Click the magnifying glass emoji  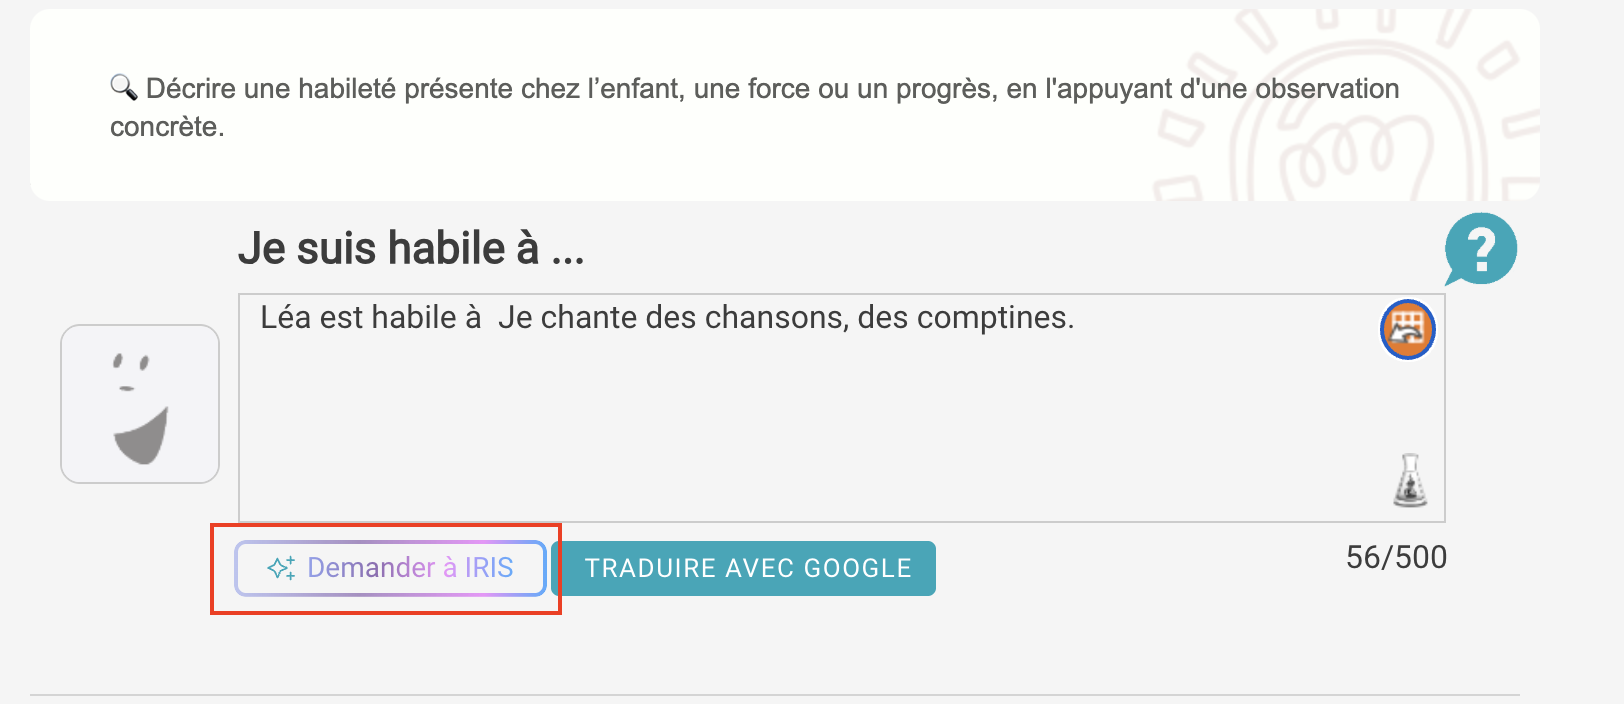coord(123,87)
